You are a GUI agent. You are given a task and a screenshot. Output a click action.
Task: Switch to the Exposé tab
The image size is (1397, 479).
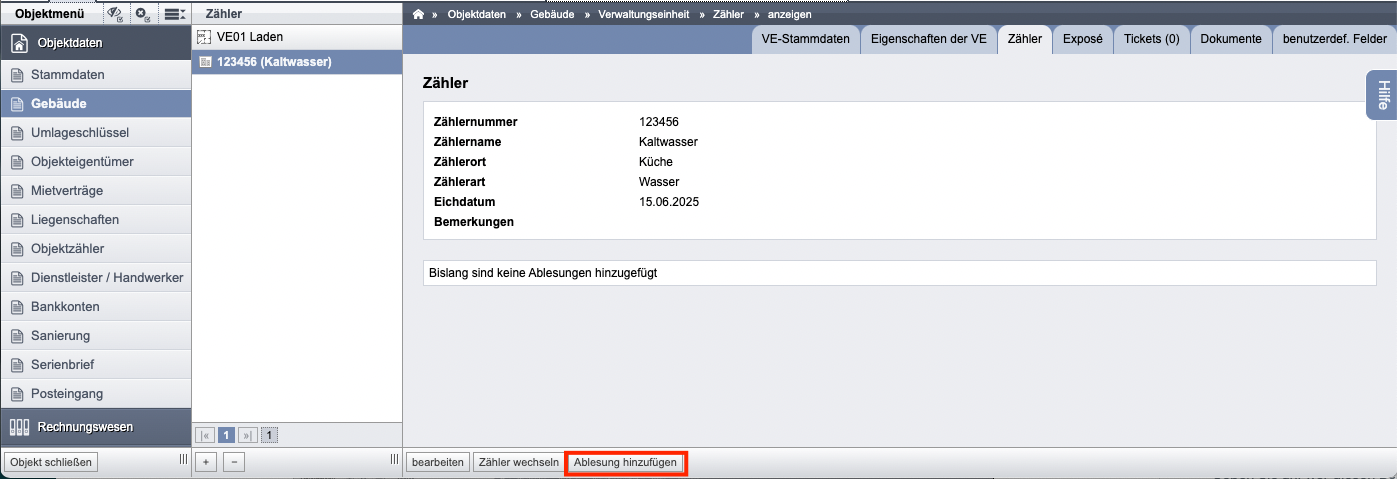pos(1082,39)
